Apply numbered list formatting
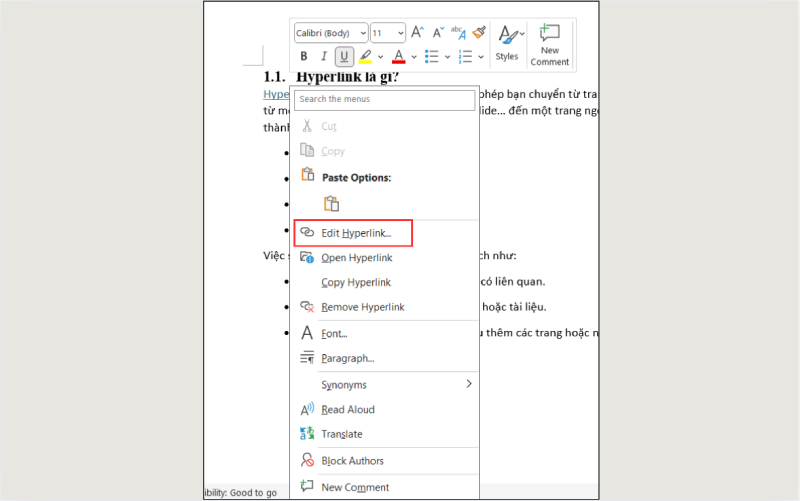This screenshot has width=800, height=501. click(x=465, y=57)
